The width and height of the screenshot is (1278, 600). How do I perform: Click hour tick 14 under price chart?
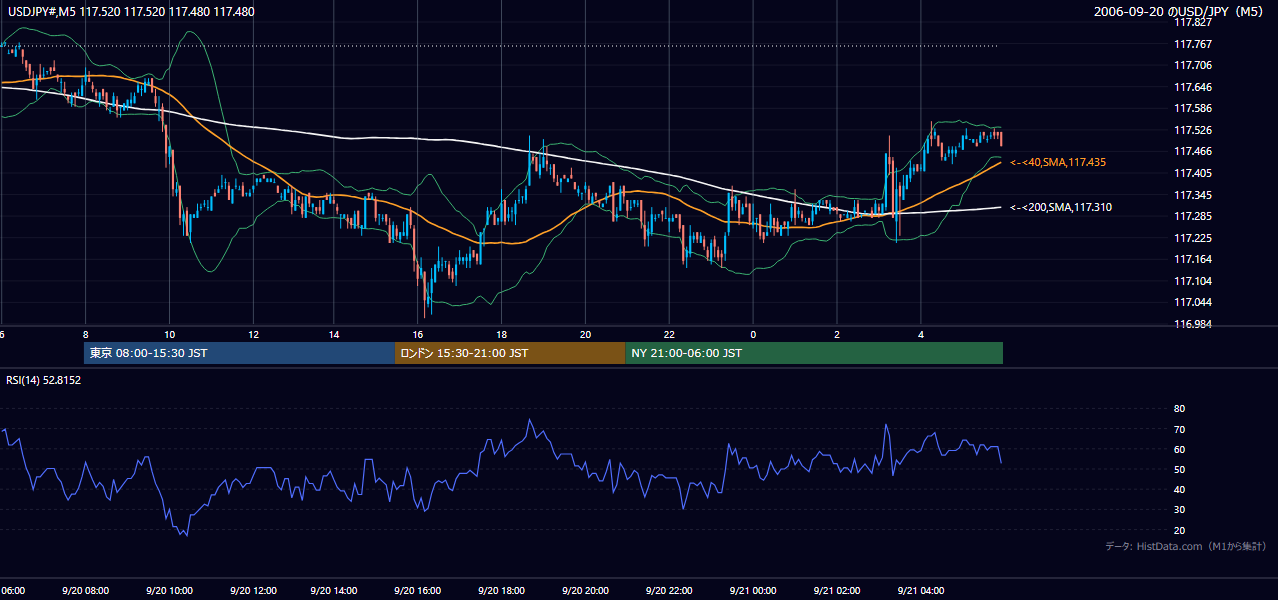(335, 334)
